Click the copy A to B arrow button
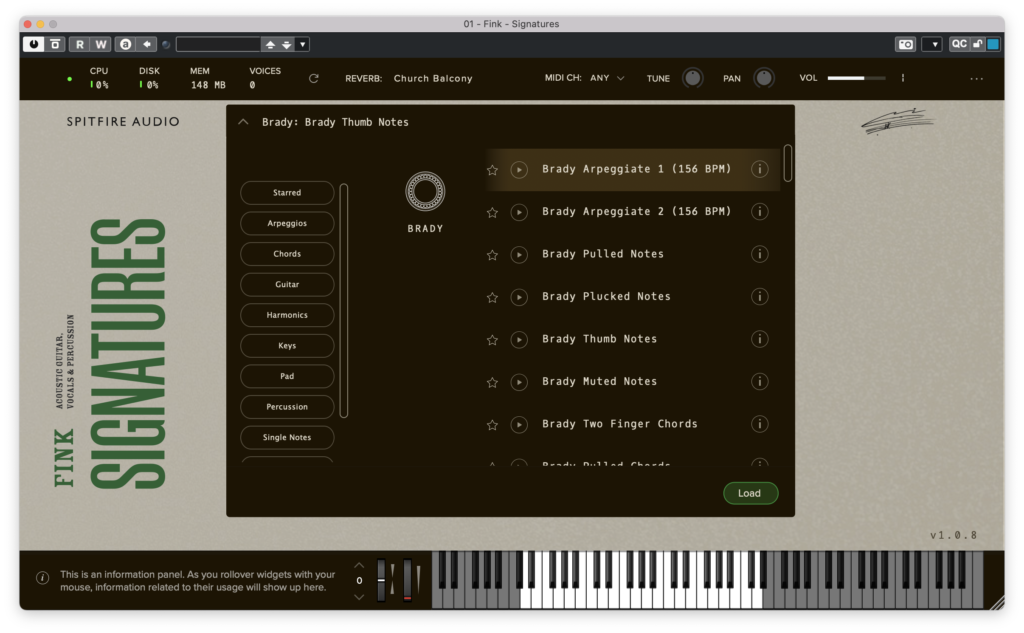 coord(147,44)
